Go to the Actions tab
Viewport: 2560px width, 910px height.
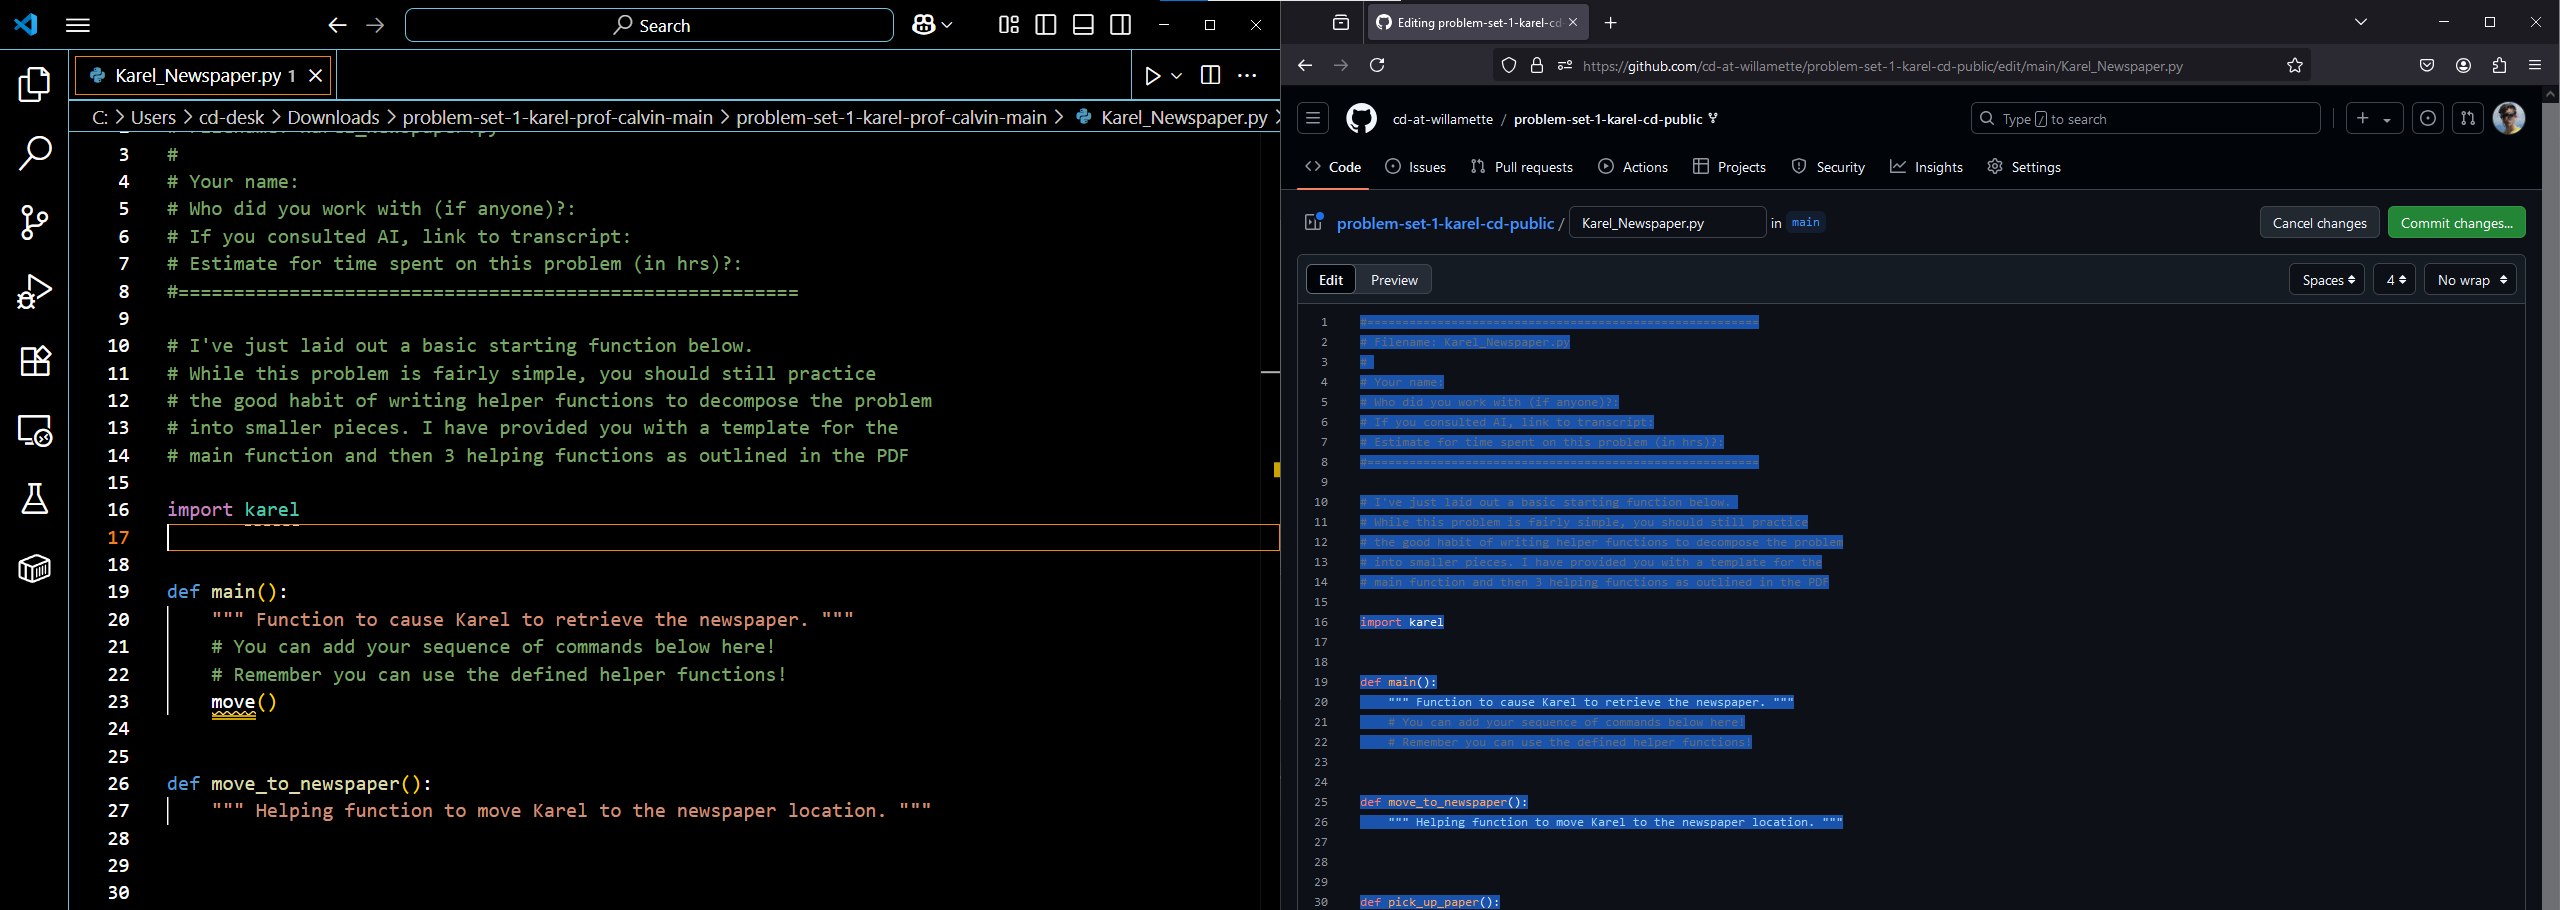coord(1633,167)
